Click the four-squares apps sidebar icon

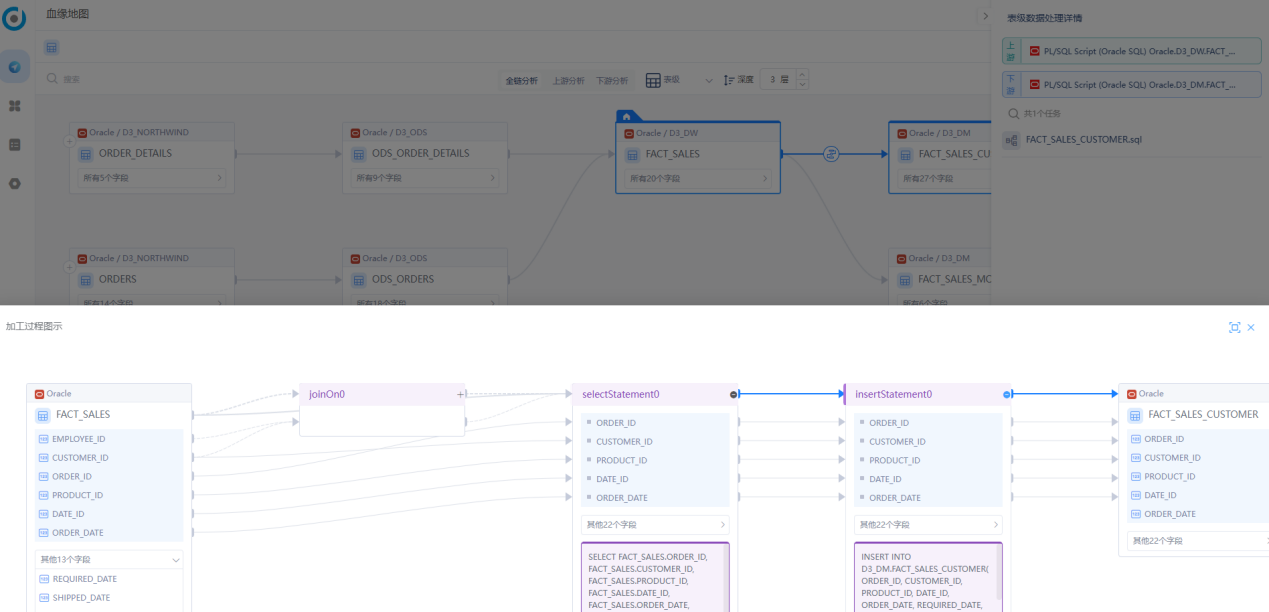[15, 106]
